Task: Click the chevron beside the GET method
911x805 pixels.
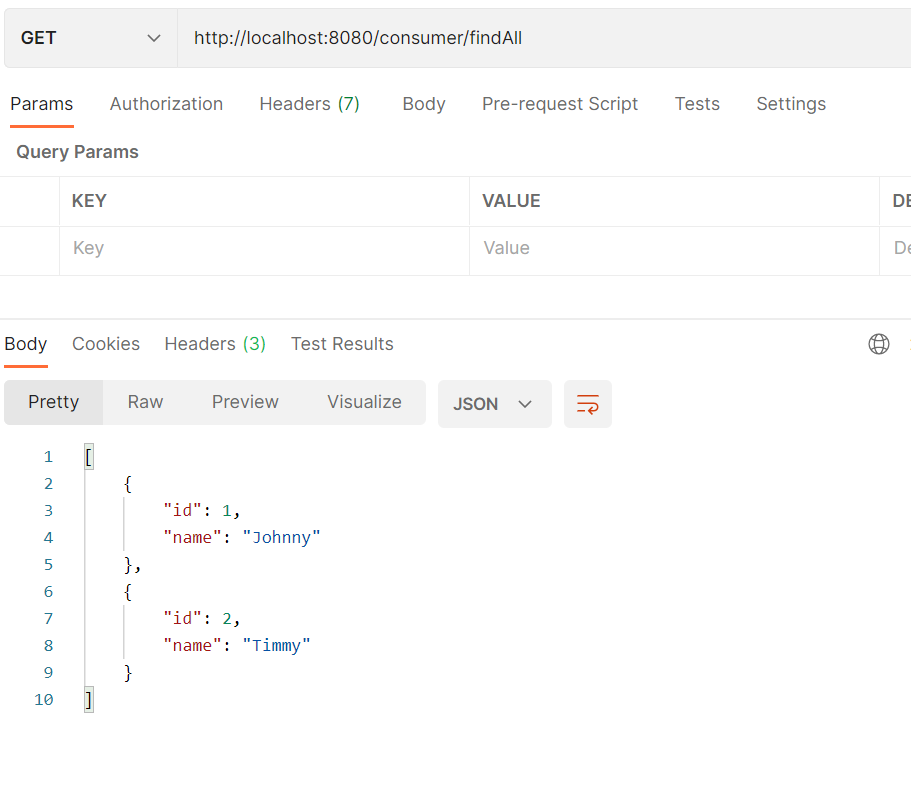Action: [x=153, y=38]
